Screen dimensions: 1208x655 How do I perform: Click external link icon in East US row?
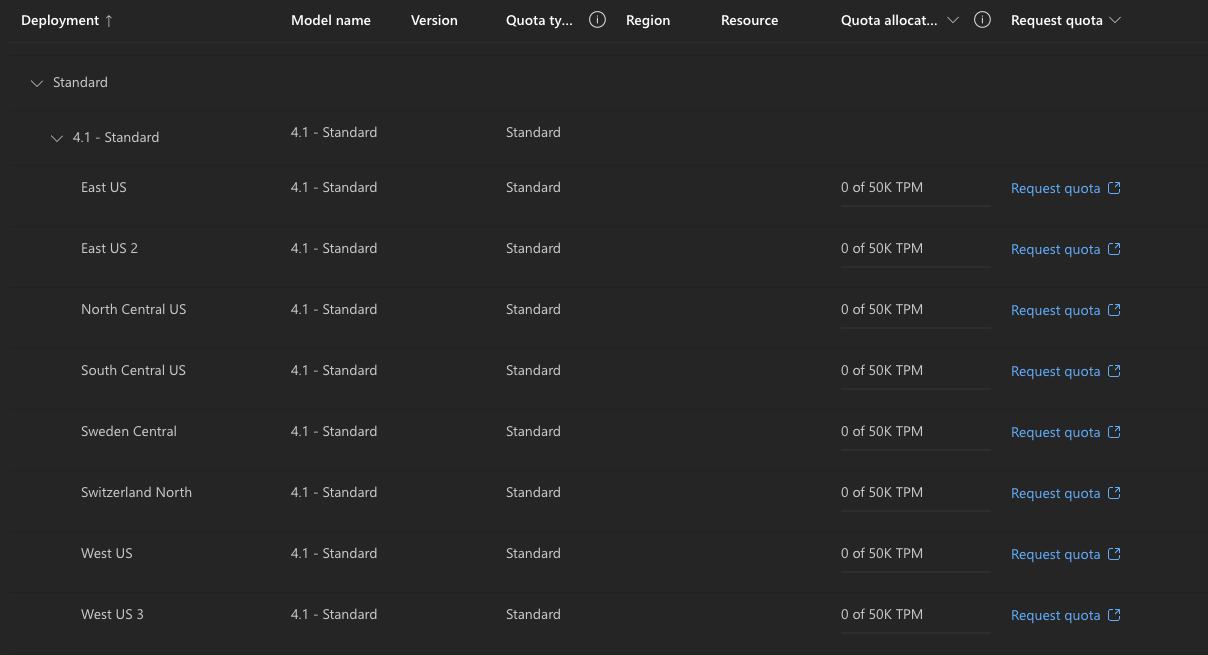tap(1115, 188)
